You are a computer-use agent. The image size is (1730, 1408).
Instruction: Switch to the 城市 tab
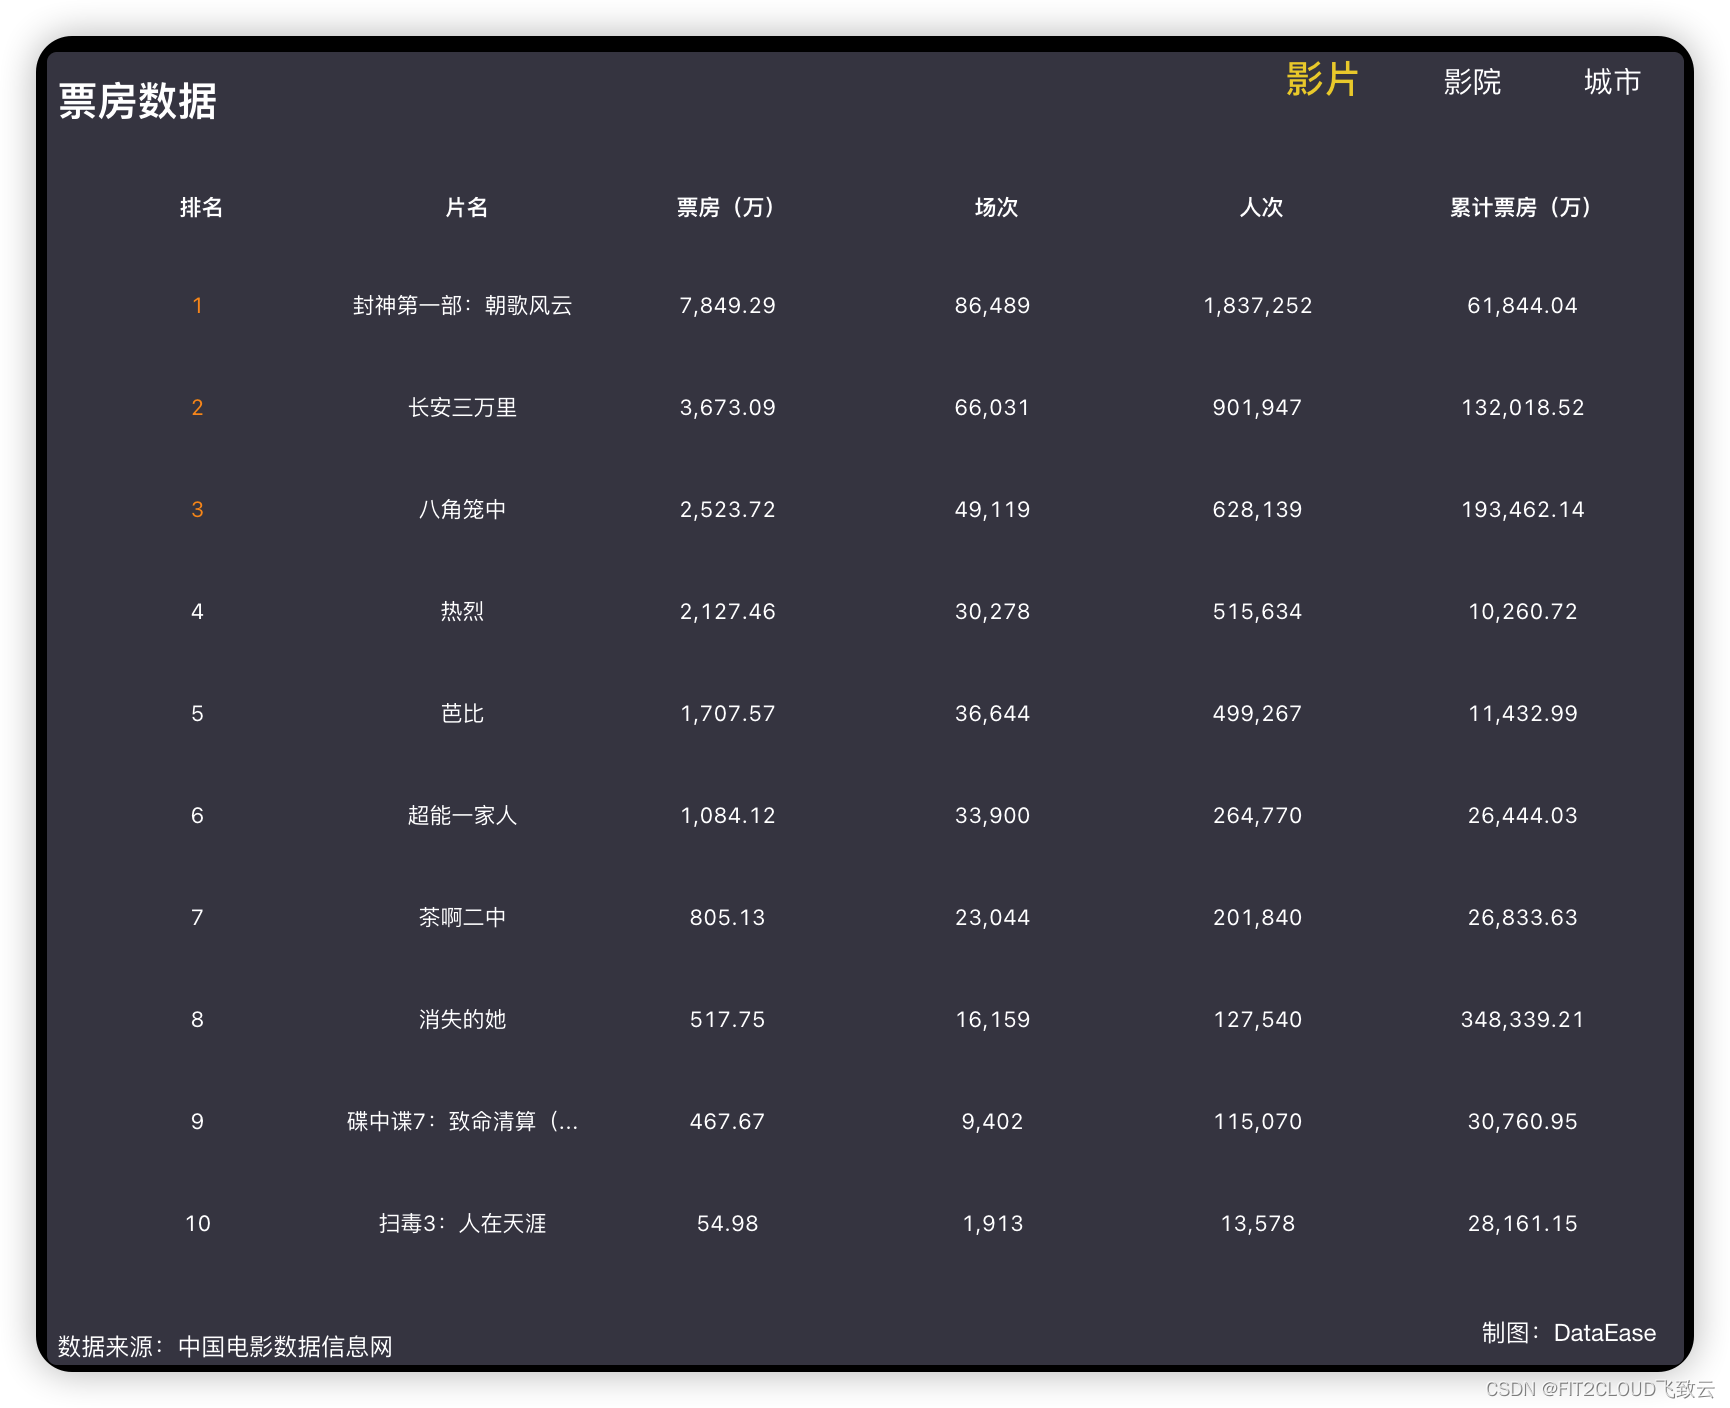point(1612,82)
